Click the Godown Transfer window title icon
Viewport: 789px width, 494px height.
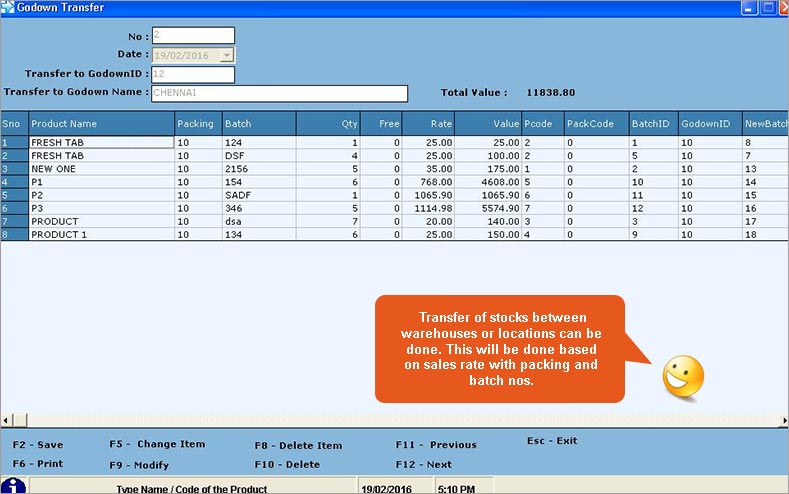(9, 8)
